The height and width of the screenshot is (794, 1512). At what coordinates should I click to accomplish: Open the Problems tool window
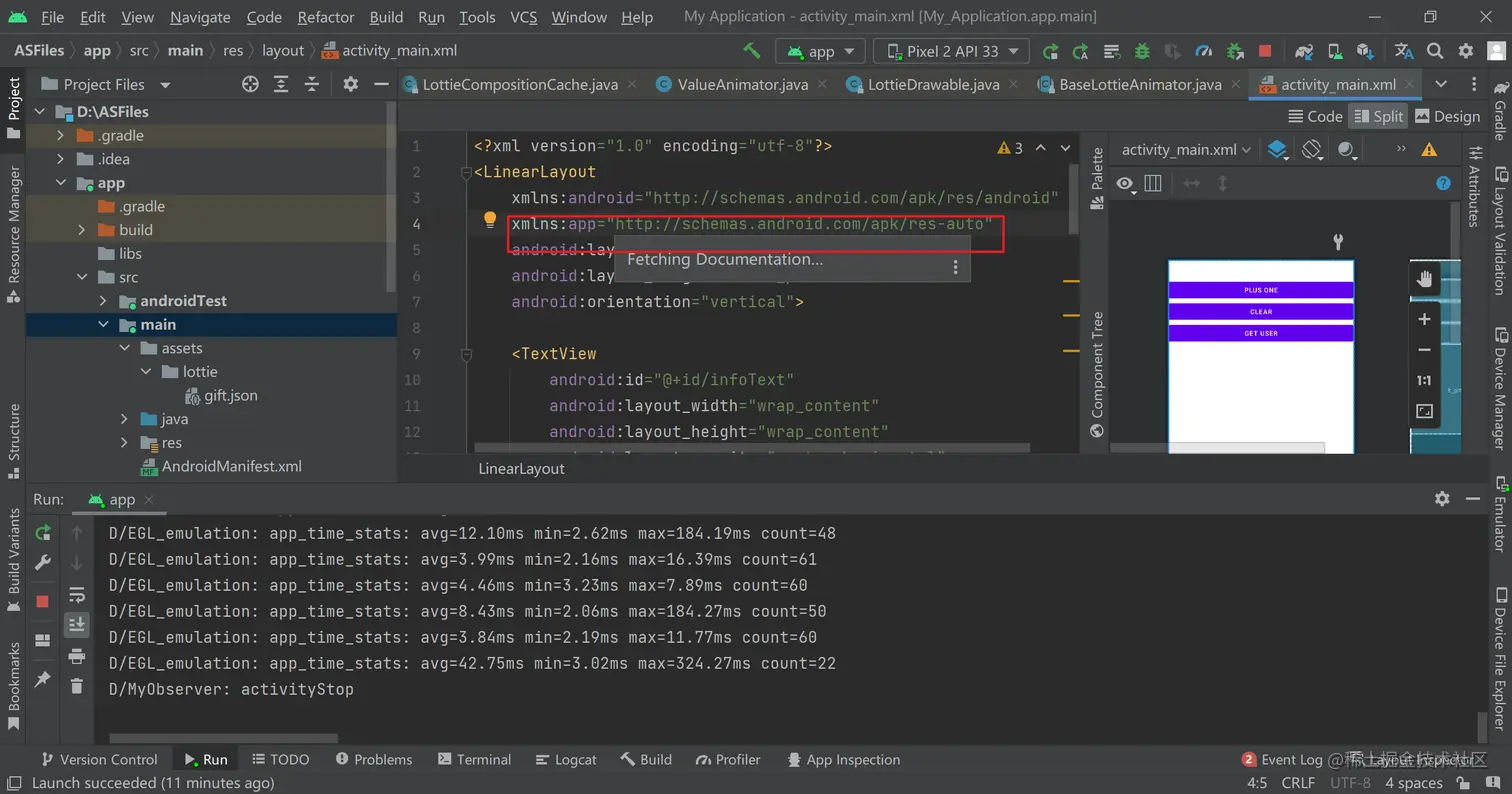click(x=374, y=760)
